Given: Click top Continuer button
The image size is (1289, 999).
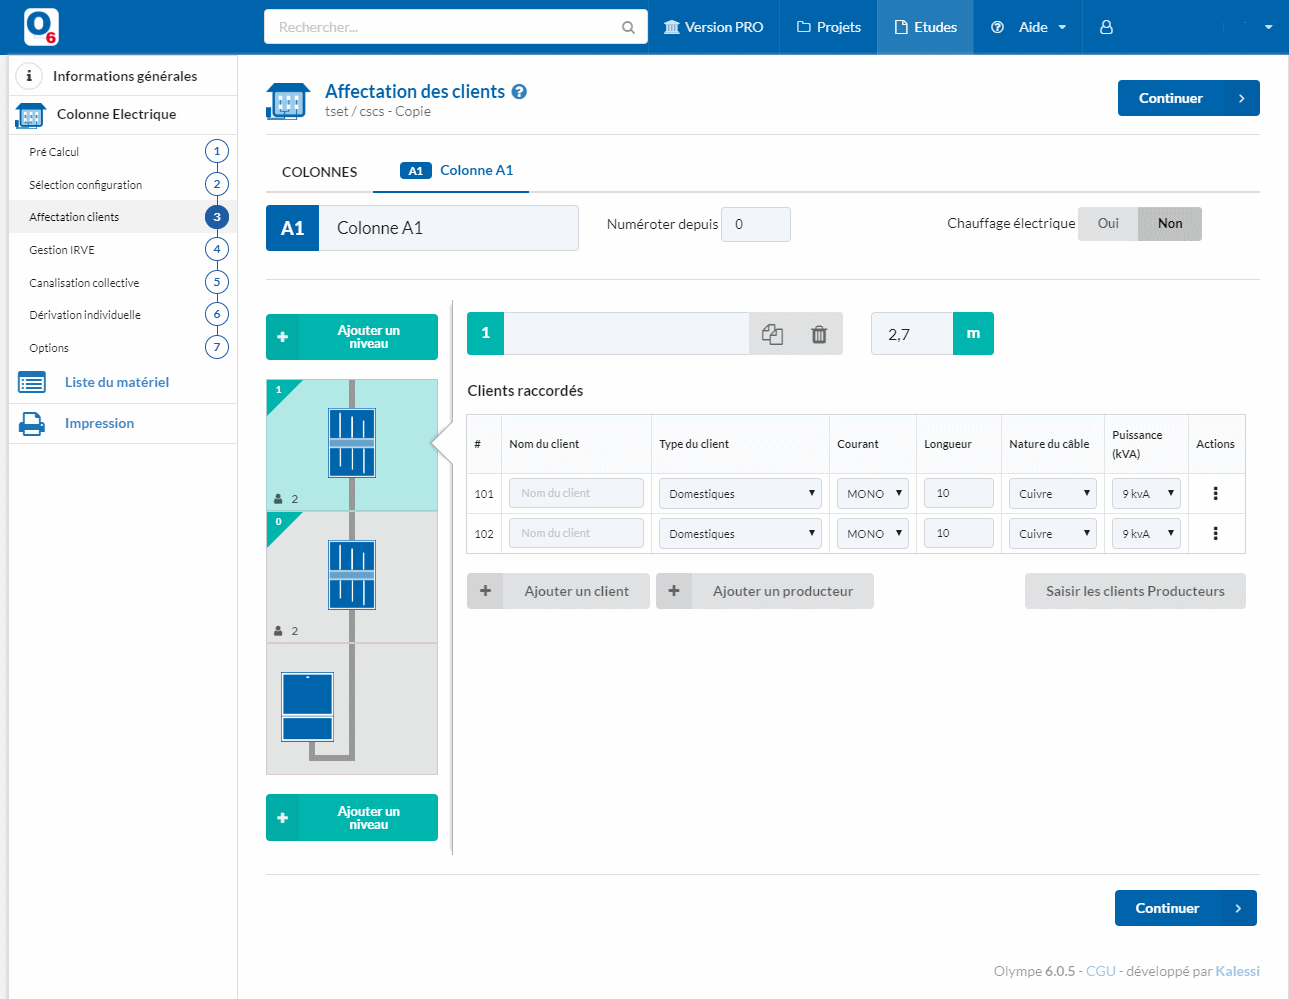Looking at the screenshot, I should click(x=1189, y=98).
